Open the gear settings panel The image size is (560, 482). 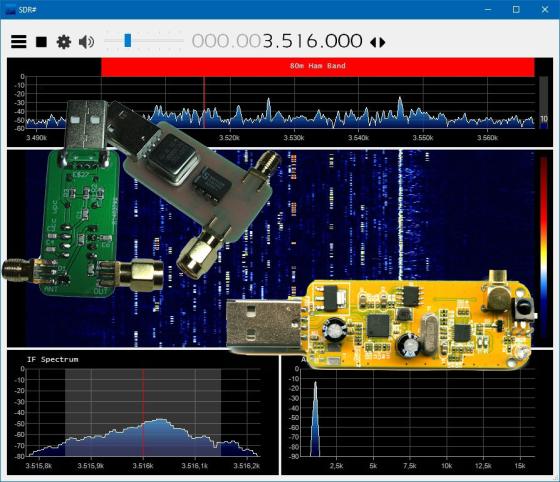coord(64,42)
